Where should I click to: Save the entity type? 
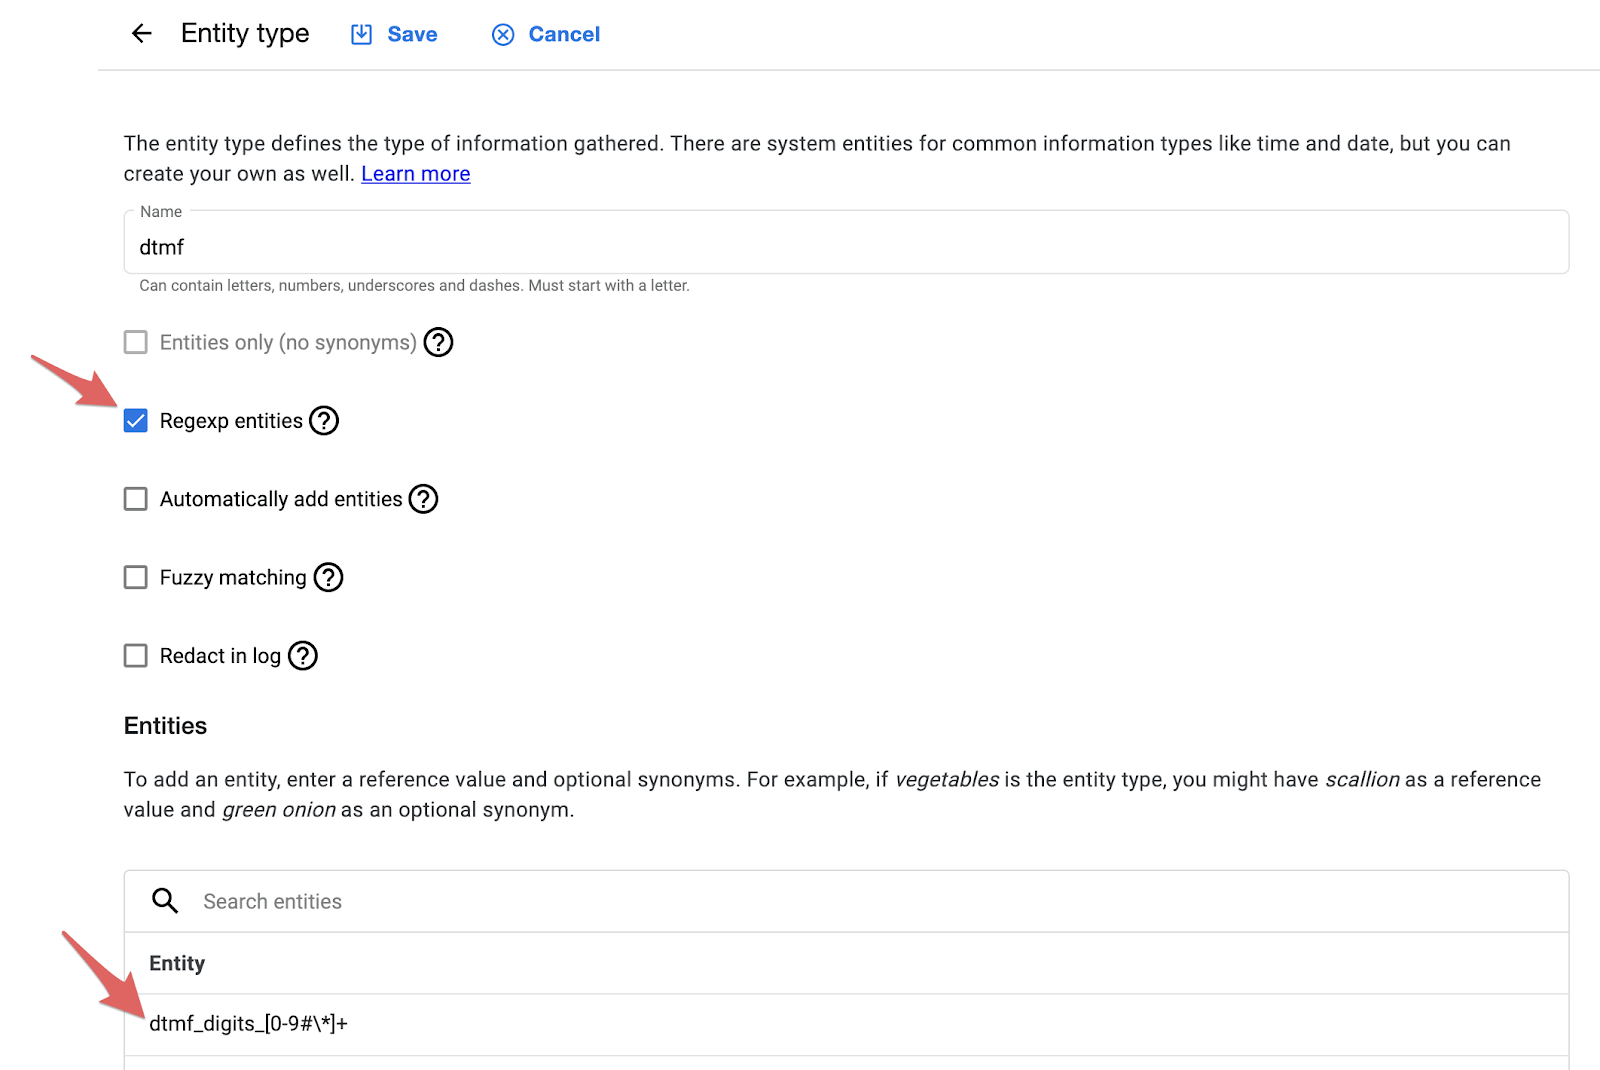pos(394,35)
